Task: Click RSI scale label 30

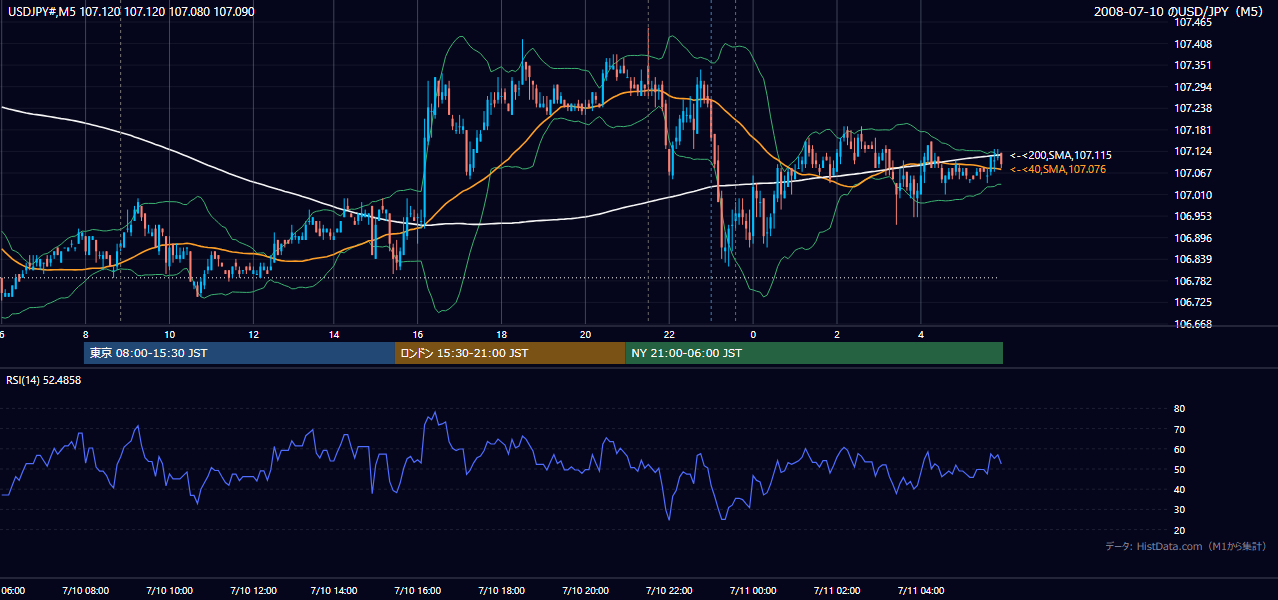Action: tap(1179, 509)
